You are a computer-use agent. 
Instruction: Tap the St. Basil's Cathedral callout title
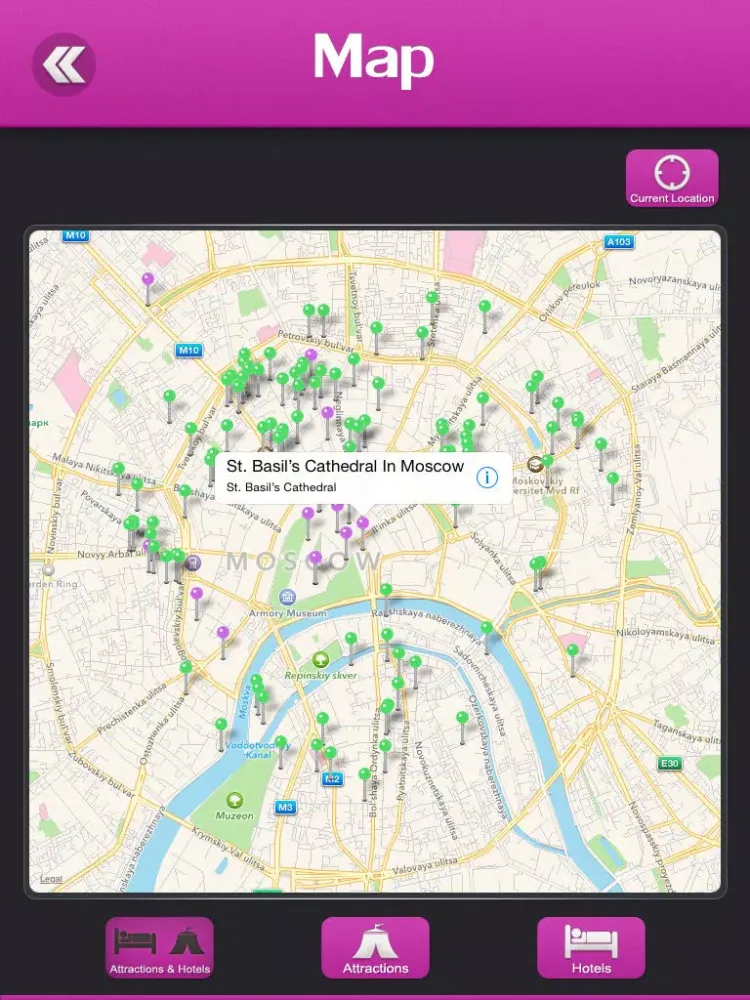(345, 466)
